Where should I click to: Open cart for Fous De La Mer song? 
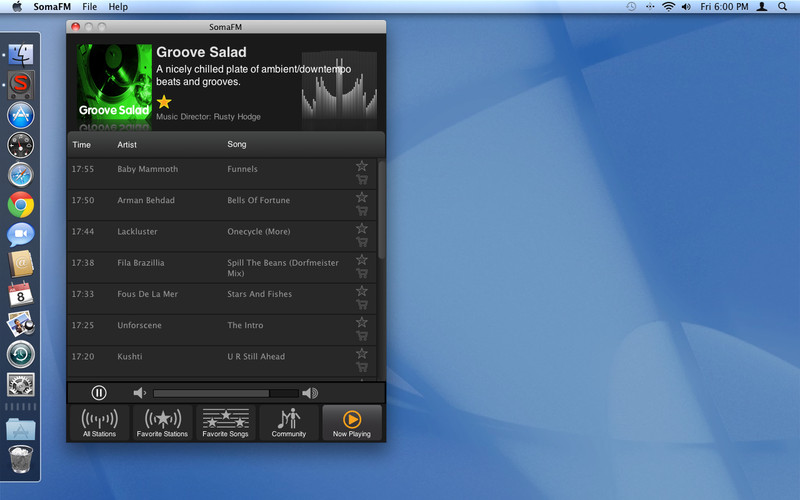362,305
